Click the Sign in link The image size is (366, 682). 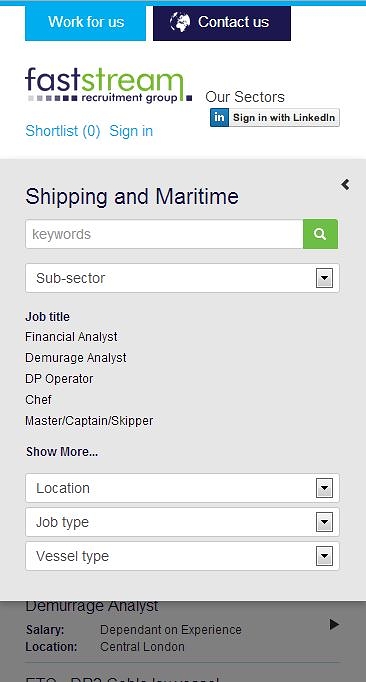coord(131,131)
